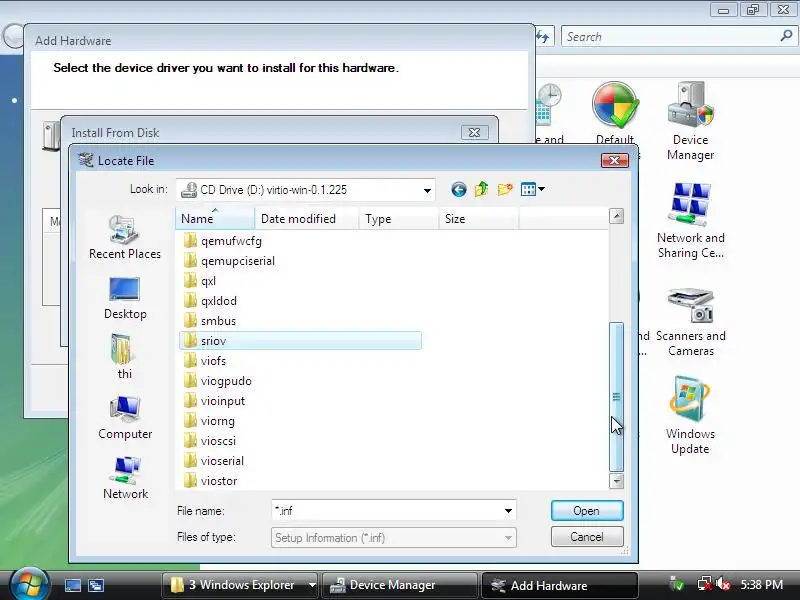Create a new folder in Locate File
Viewport: 800px width, 600px height.
(505, 190)
